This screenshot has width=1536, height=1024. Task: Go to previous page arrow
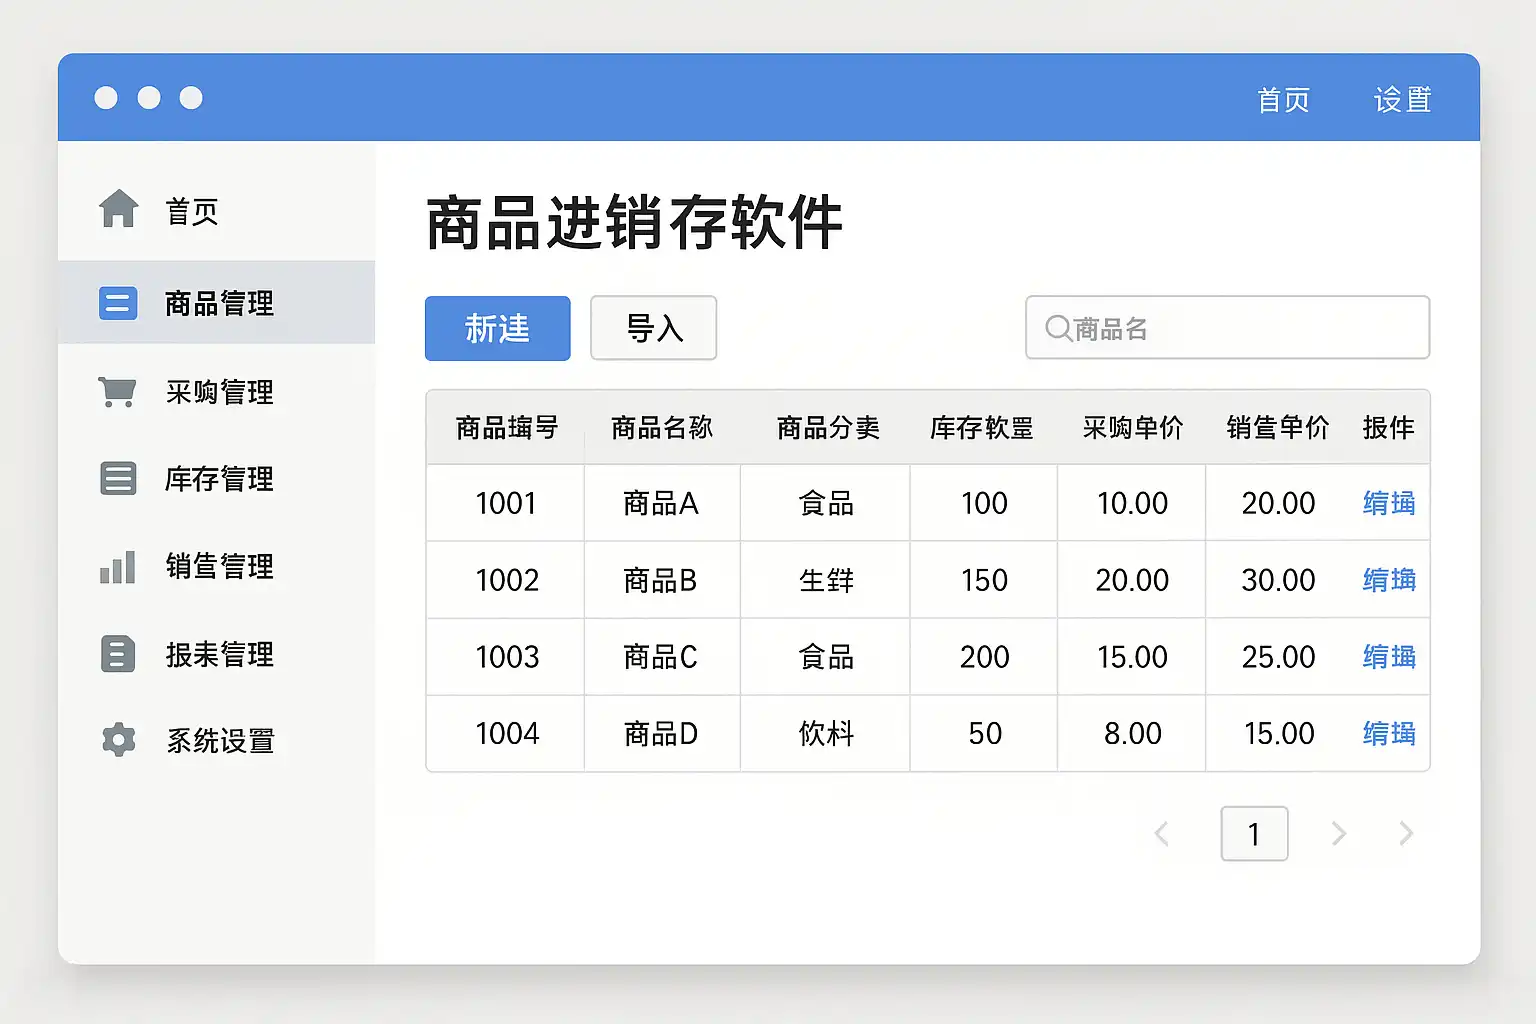[1161, 834]
